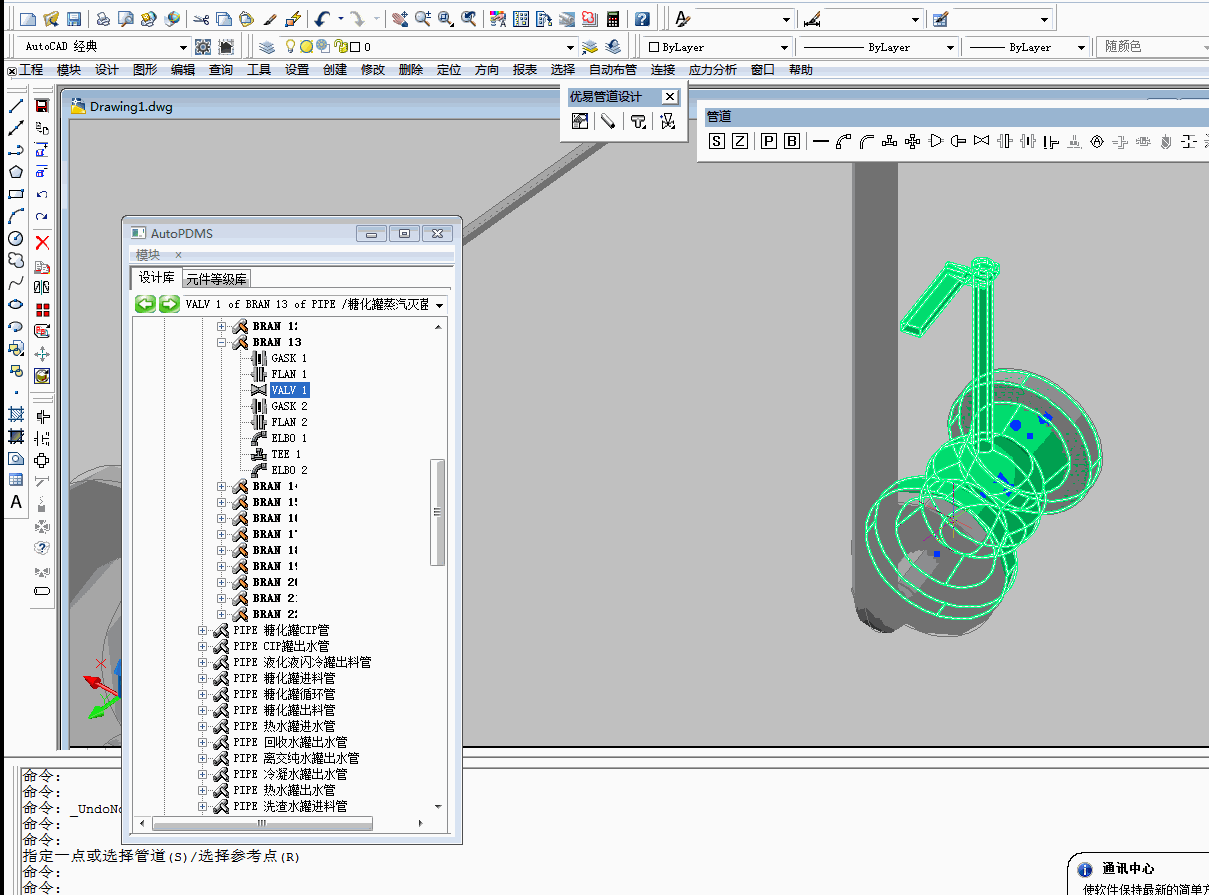Screen dimensions: 1209x895
Task: Toggle layer lock padlock icon
Action: click(340, 47)
